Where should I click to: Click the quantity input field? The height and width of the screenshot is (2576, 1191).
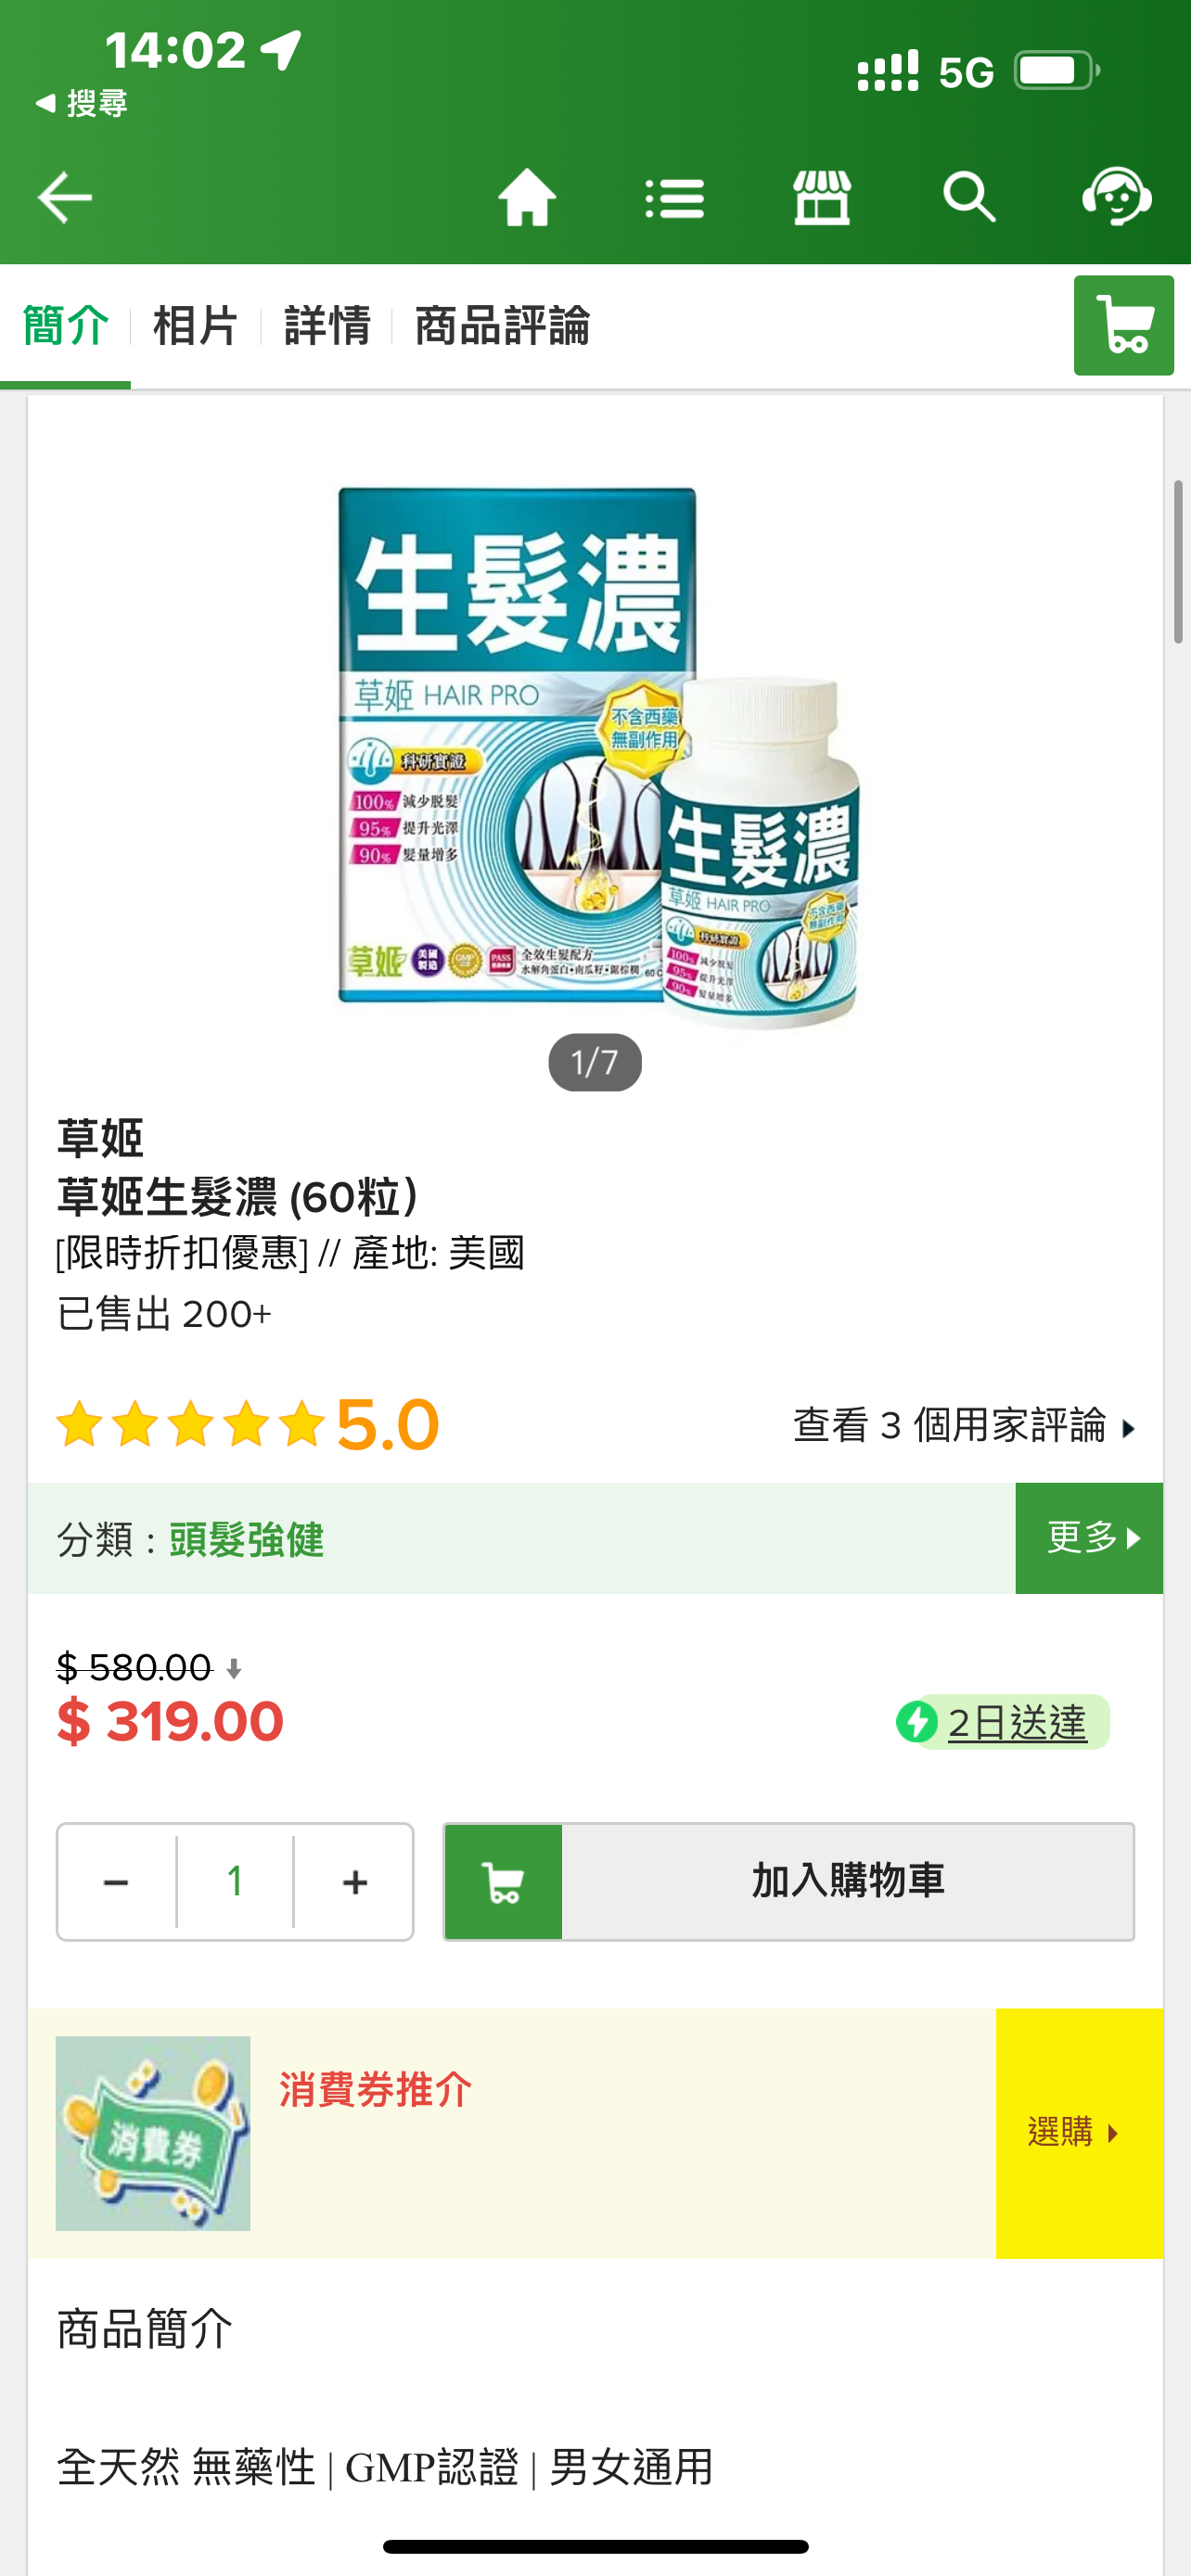point(235,1882)
